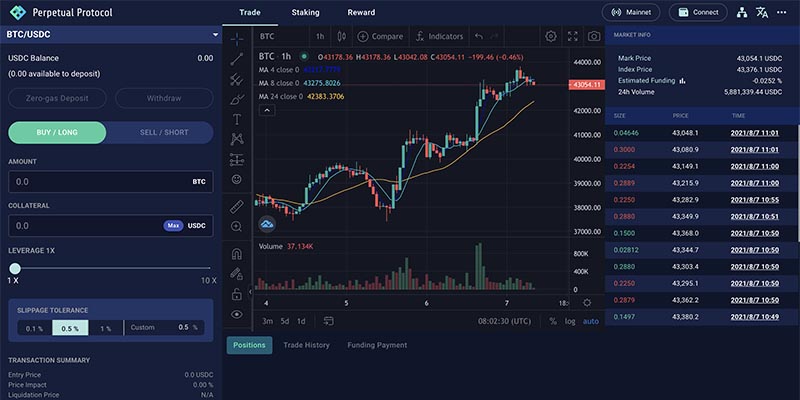This screenshot has height=400, width=800.
Task: Lock all drawing tools
Action: click(x=237, y=294)
